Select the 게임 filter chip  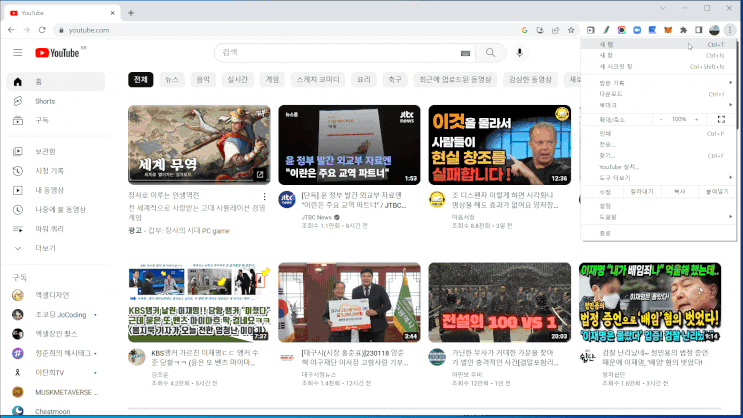pyautogui.click(x=272, y=80)
